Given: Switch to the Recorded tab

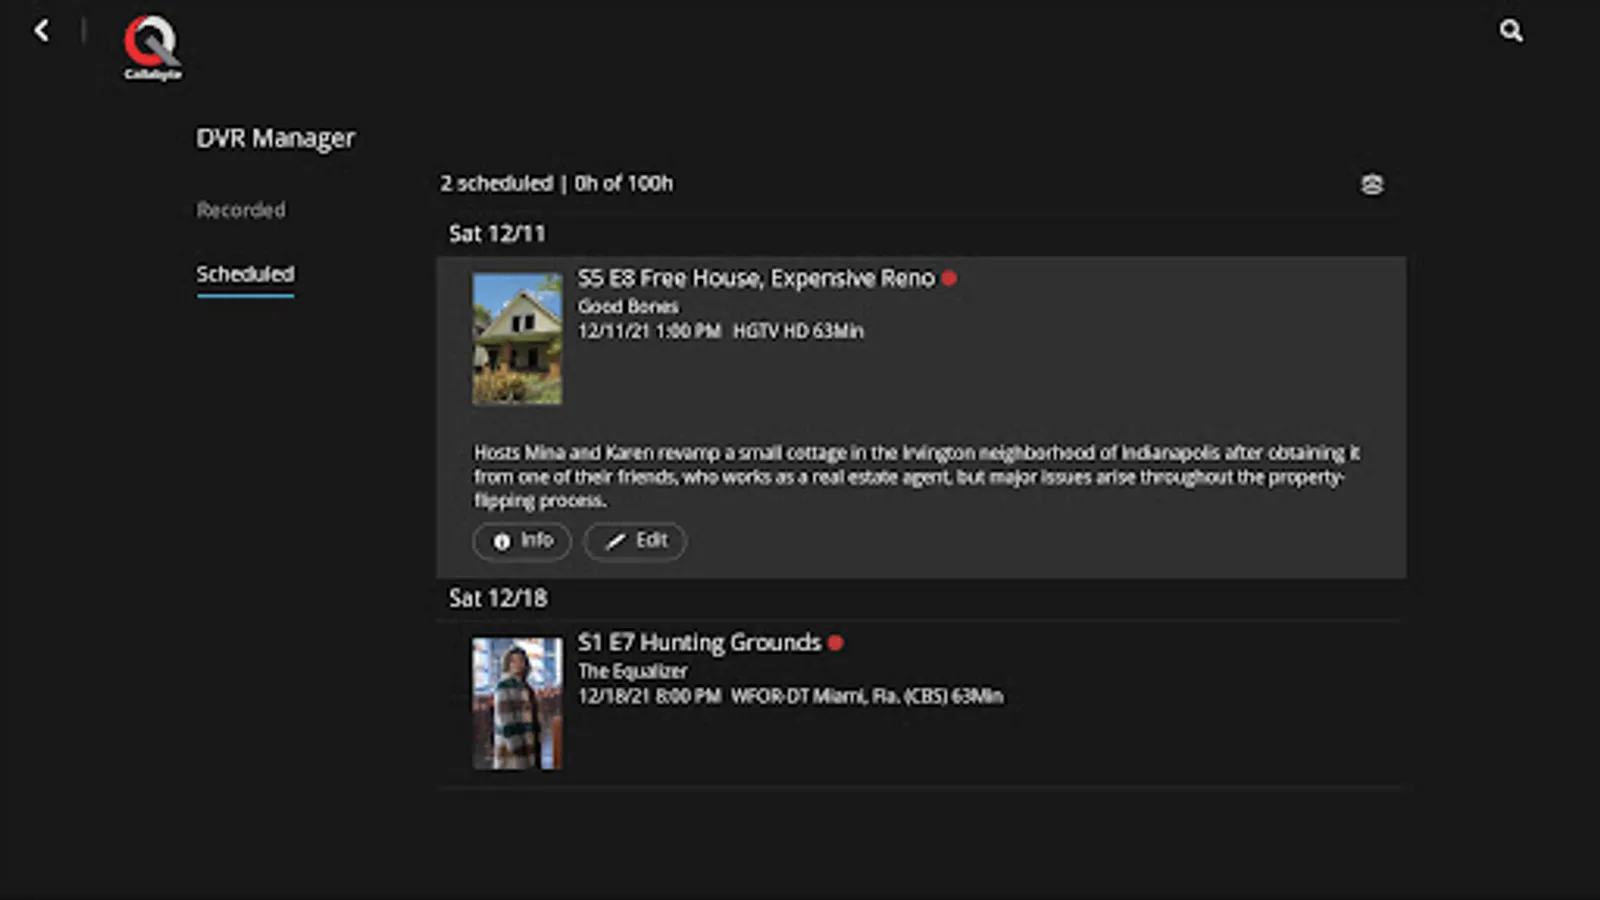Looking at the screenshot, I should pos(241,210).
